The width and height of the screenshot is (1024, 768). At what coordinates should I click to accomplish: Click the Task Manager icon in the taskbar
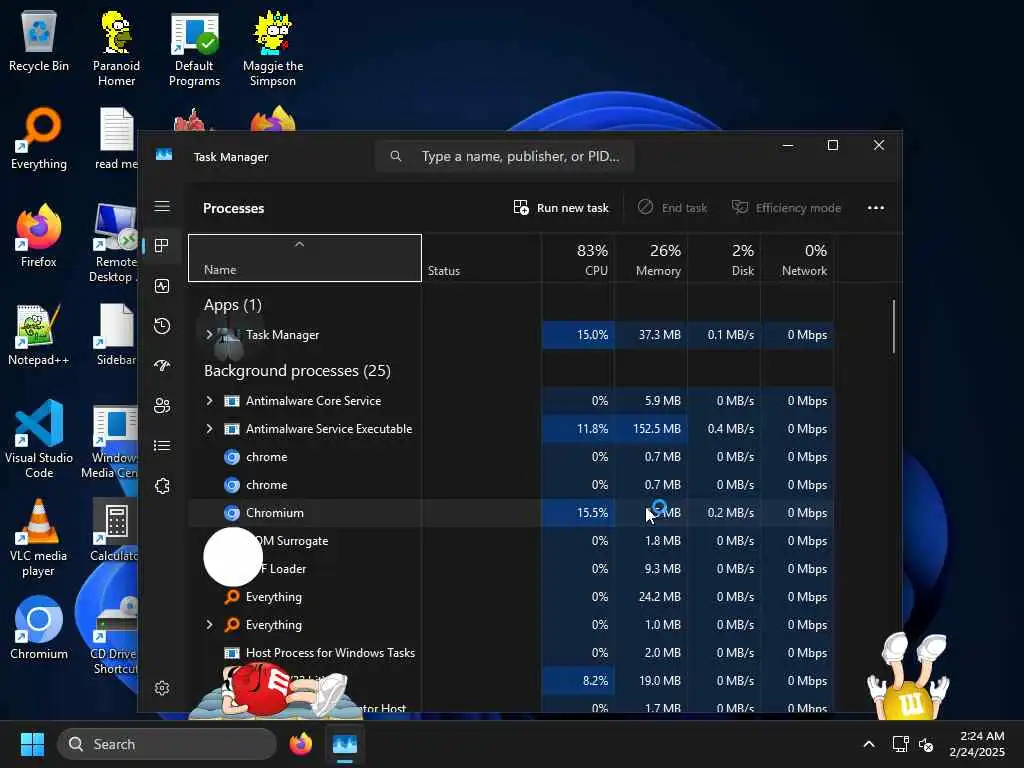(345, 744)
